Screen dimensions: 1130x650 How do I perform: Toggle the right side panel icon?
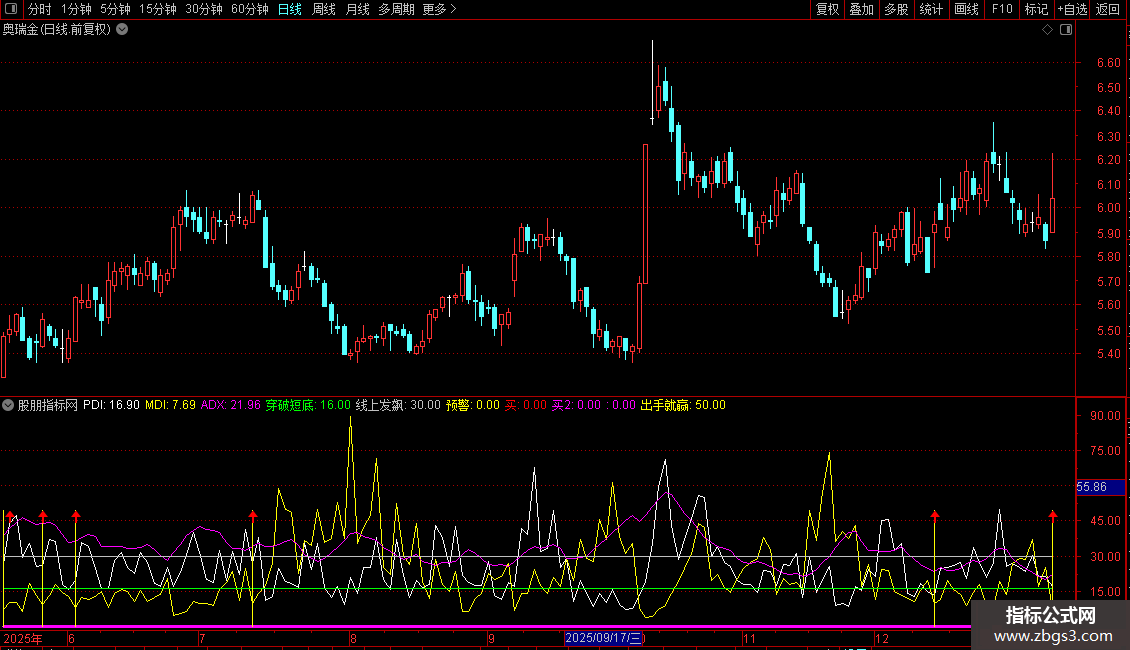coord(1066,30)
